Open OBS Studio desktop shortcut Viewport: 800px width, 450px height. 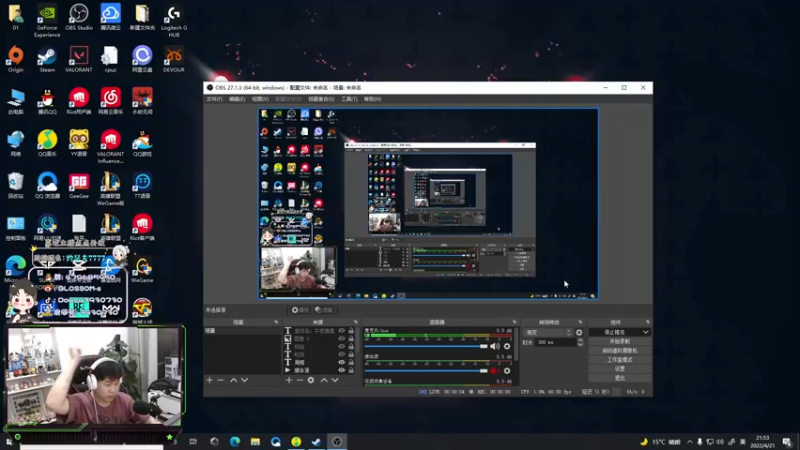79,17
